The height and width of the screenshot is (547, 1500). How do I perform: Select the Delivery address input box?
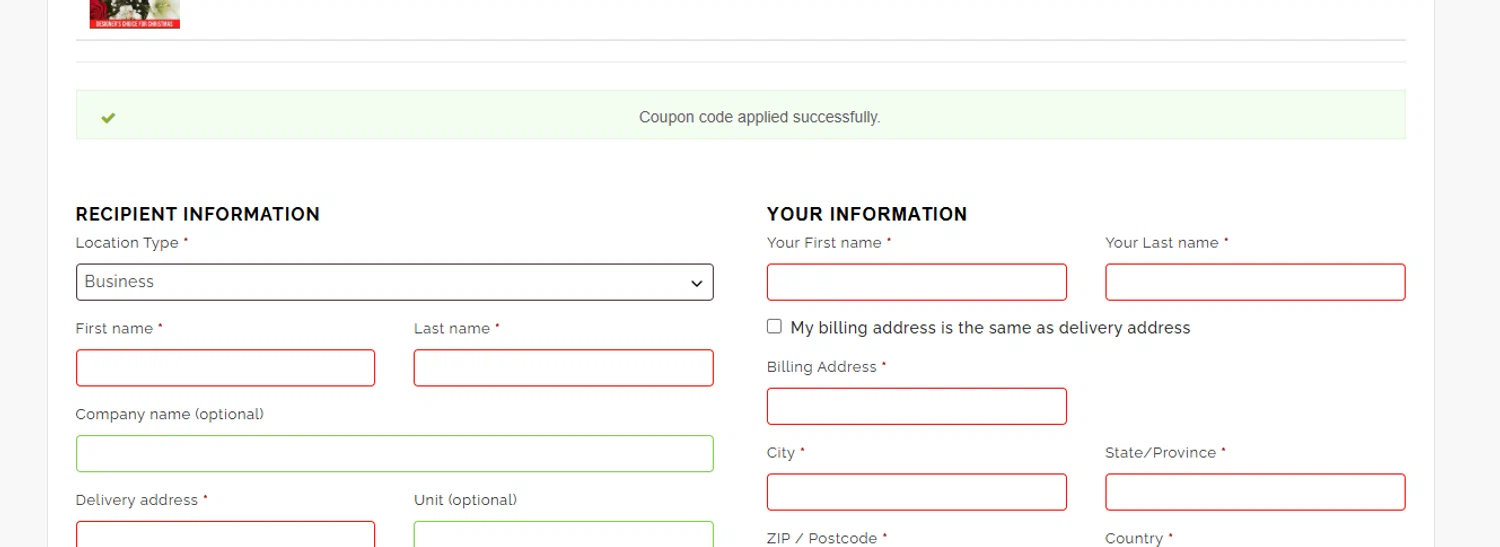[x=225, y=535]
